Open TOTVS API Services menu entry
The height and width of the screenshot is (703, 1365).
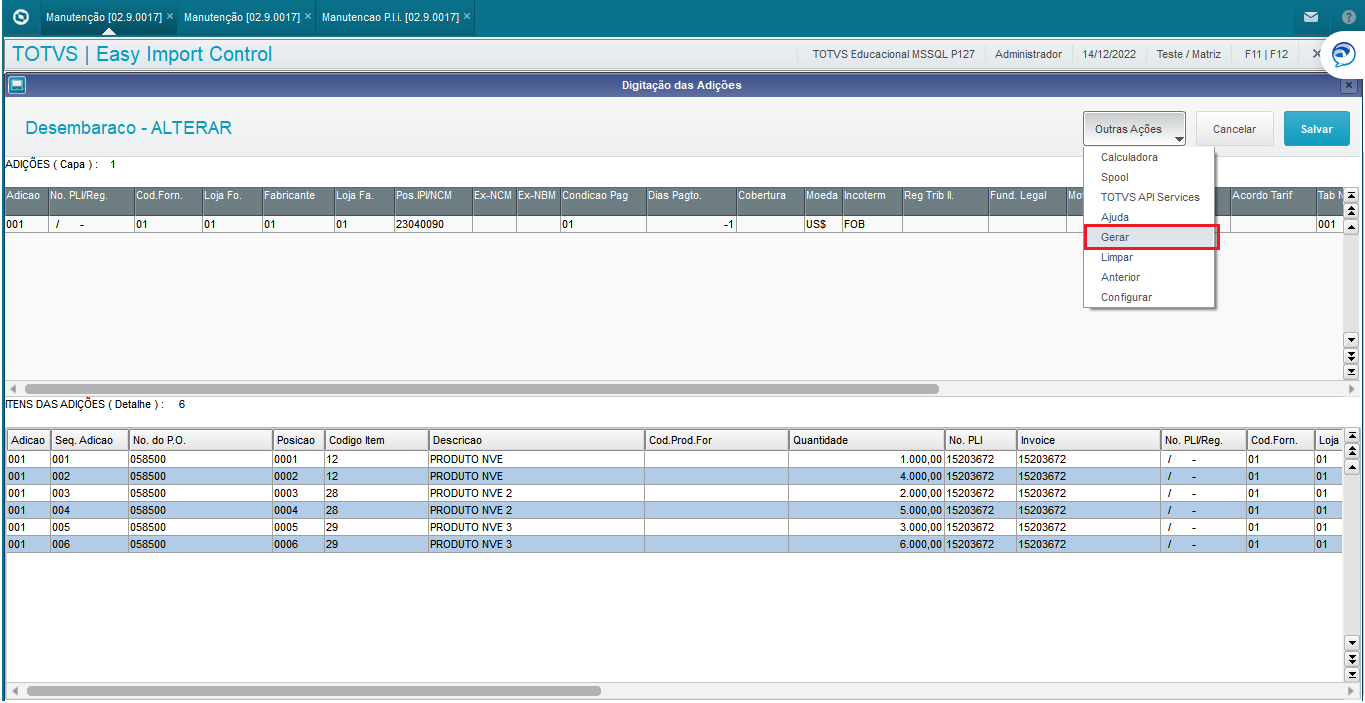[1150, 197]
